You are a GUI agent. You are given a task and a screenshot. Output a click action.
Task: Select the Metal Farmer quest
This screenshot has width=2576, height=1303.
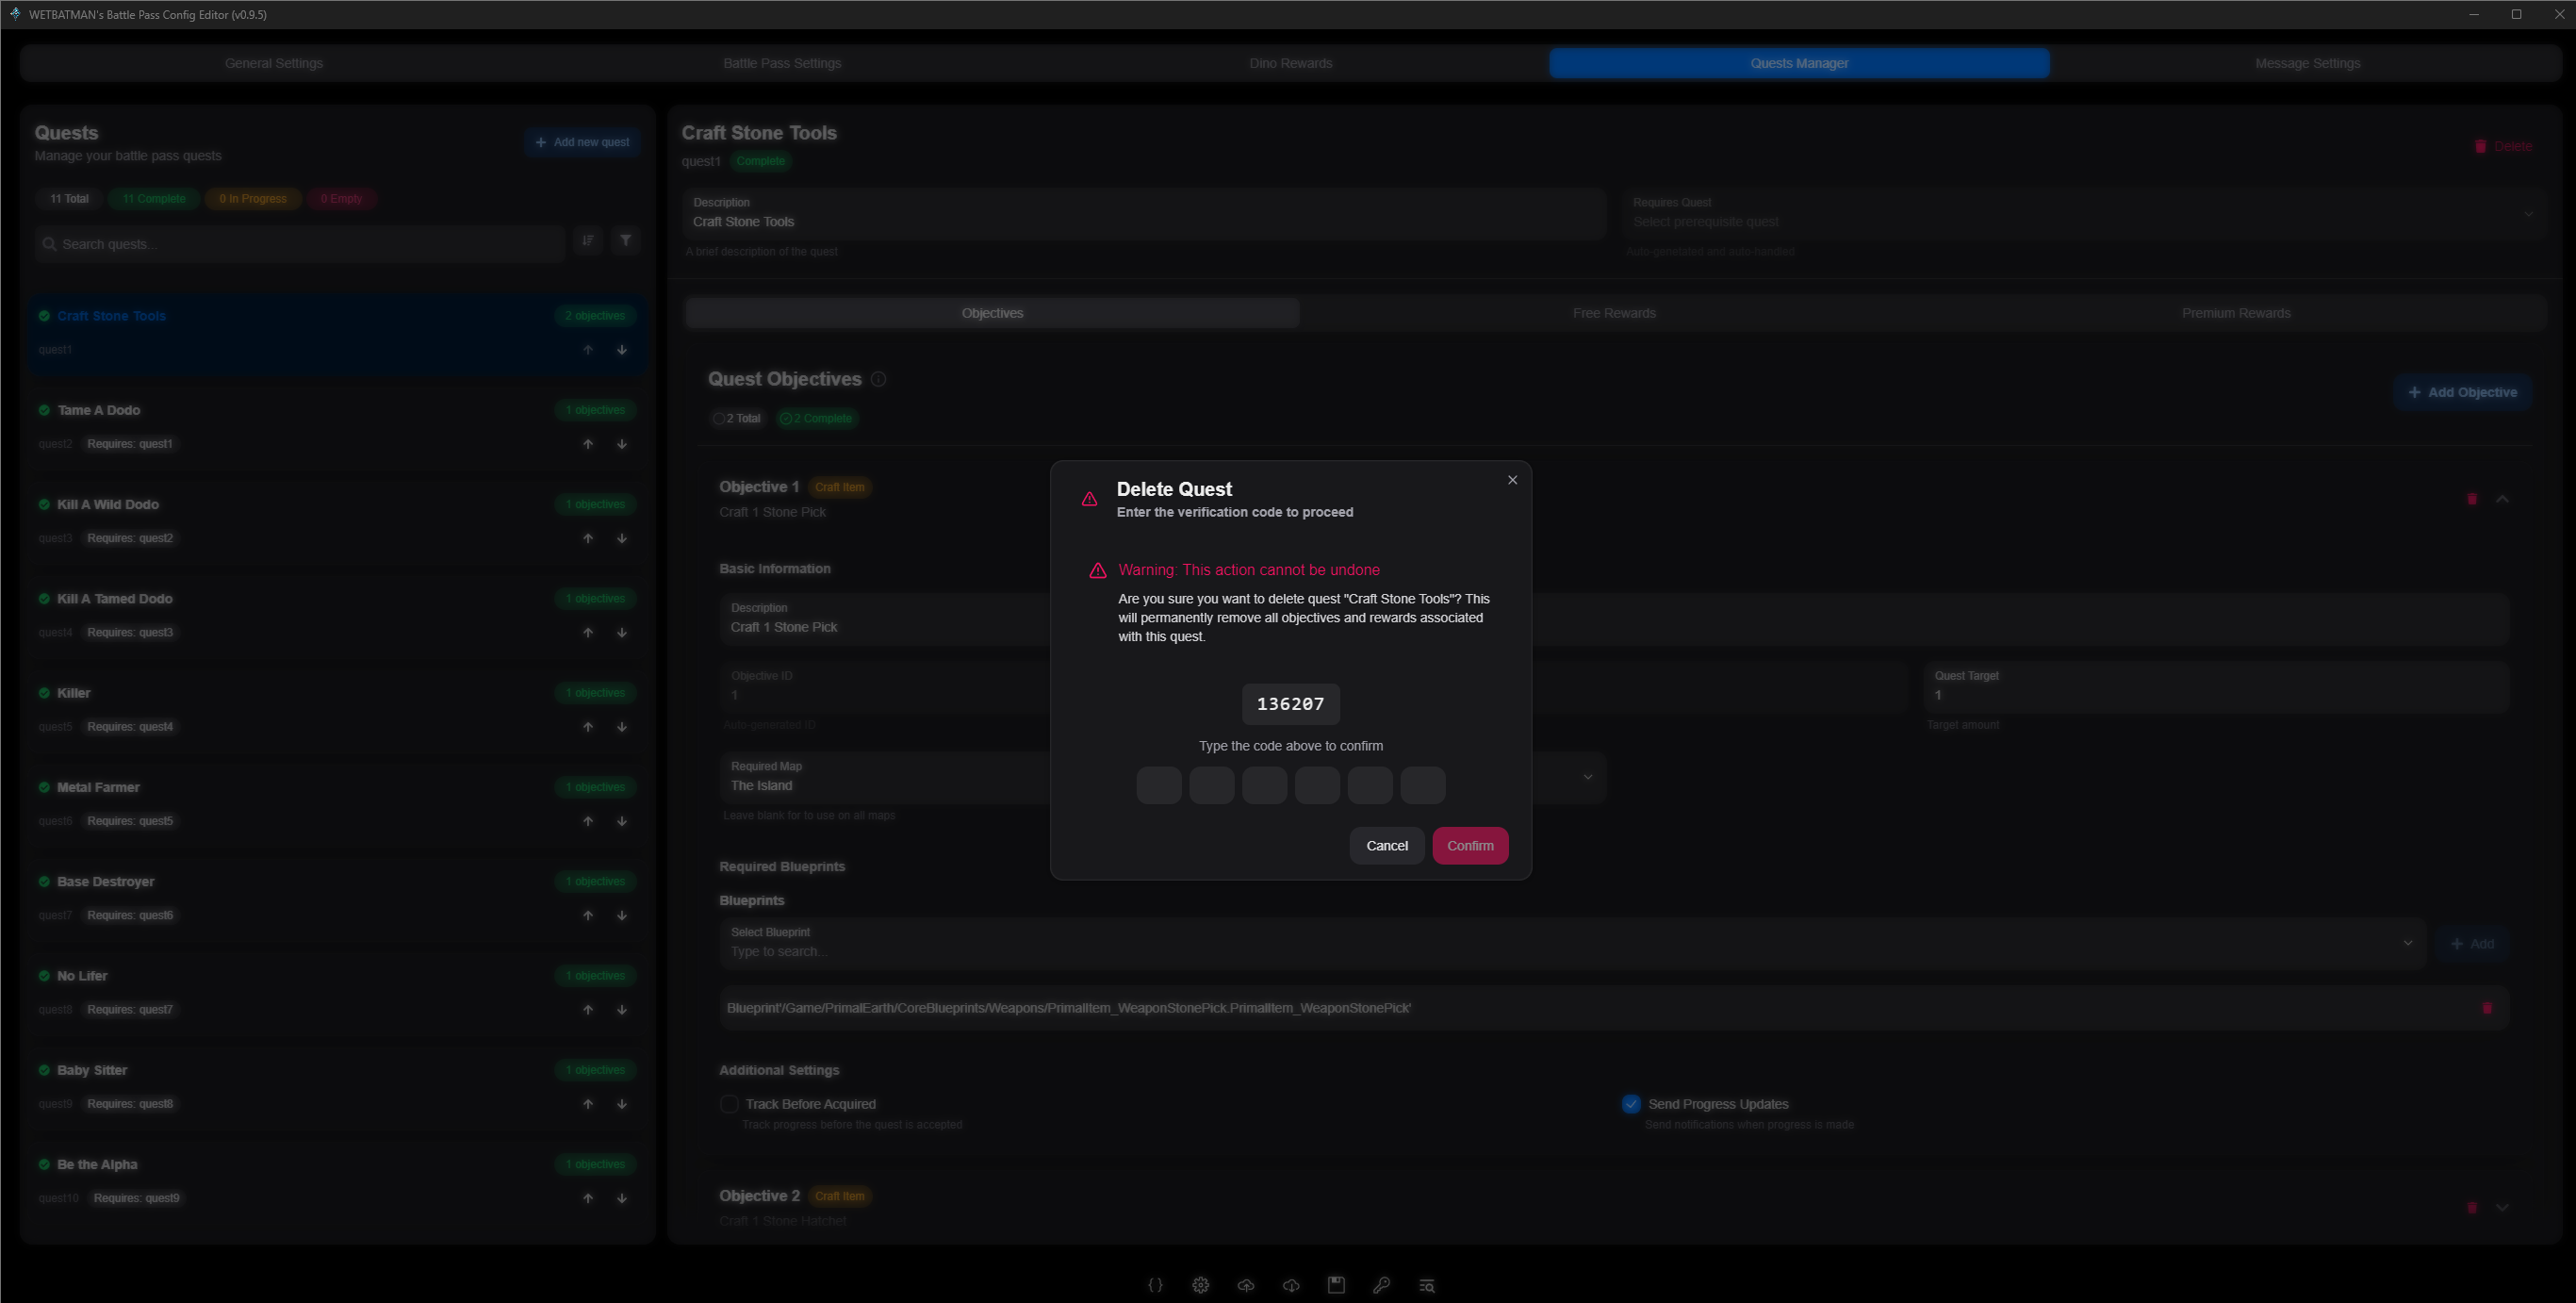click(x=337, y=803)
